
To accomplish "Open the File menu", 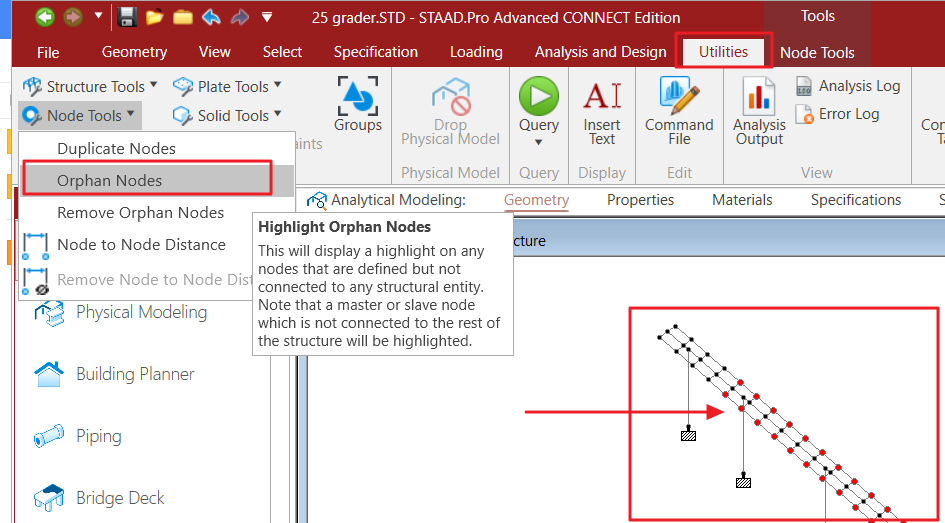I will [x=48, y=52].
